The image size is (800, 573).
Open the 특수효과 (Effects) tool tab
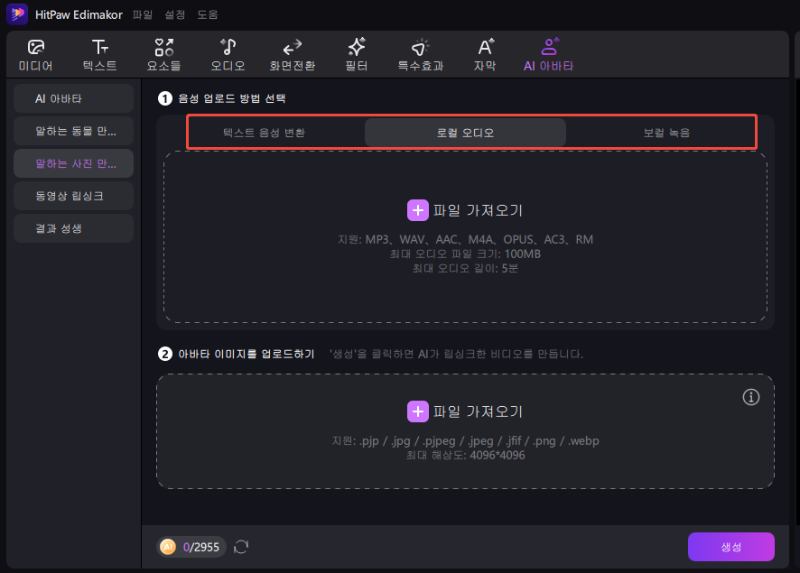420,55
